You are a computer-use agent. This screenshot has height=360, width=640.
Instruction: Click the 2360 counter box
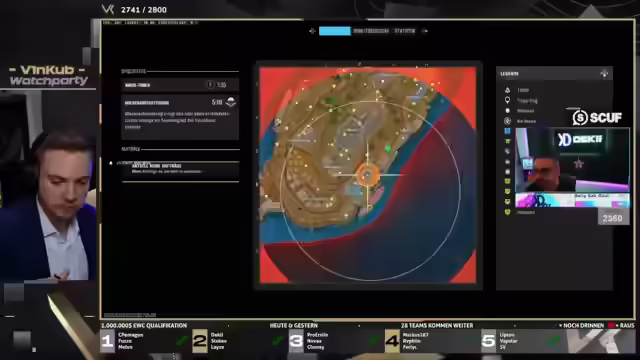click(613, 218)
